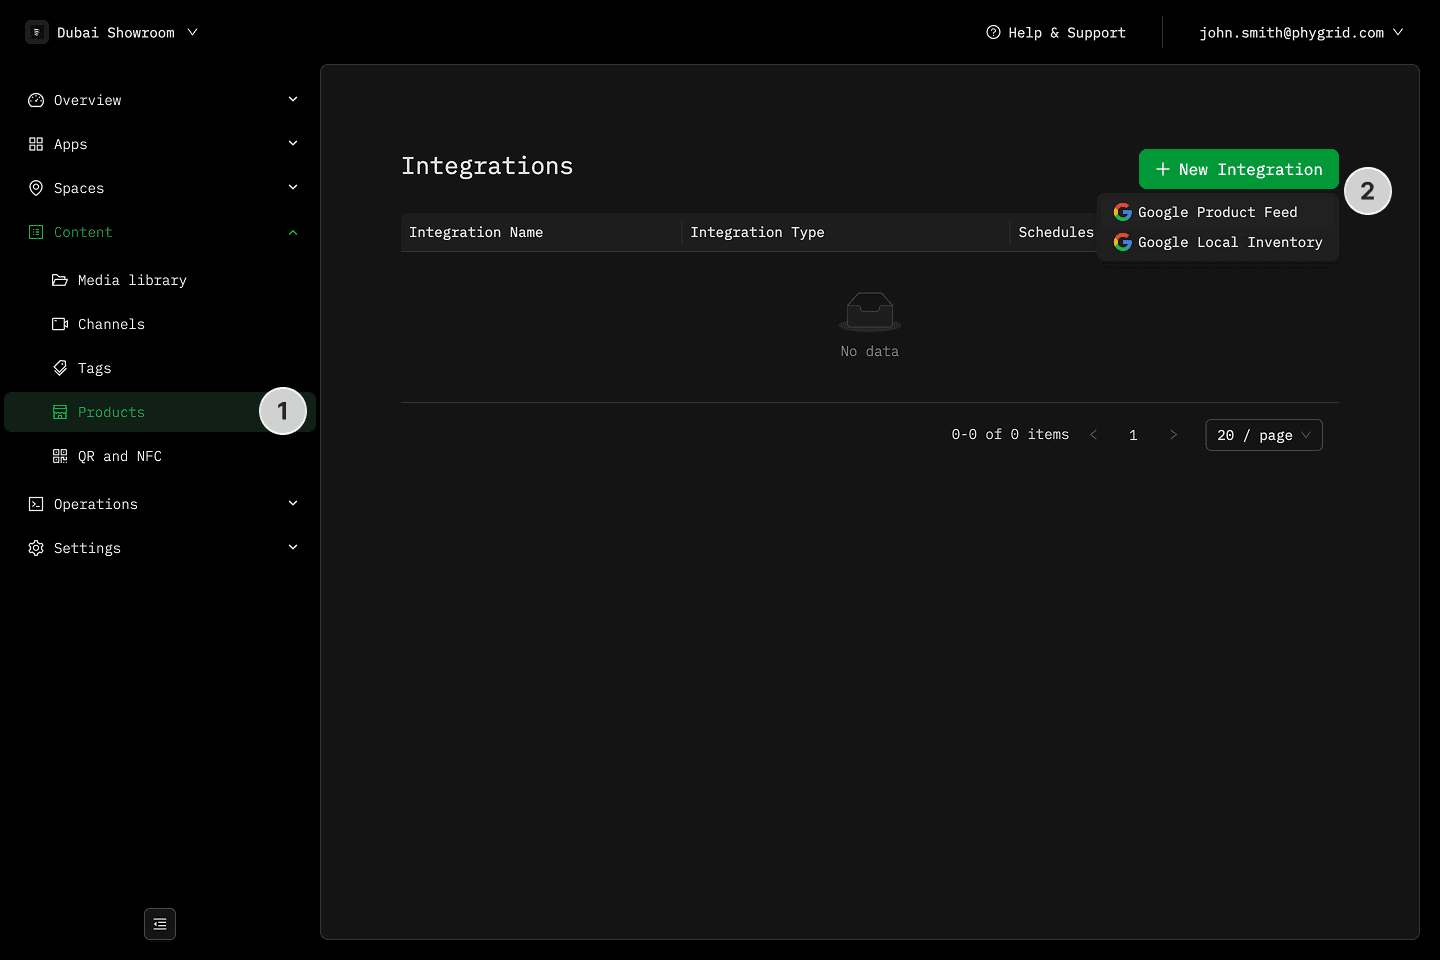Click the New Integration button
This screenshot has height=960, width=1440.
(x=1238, y=169)
